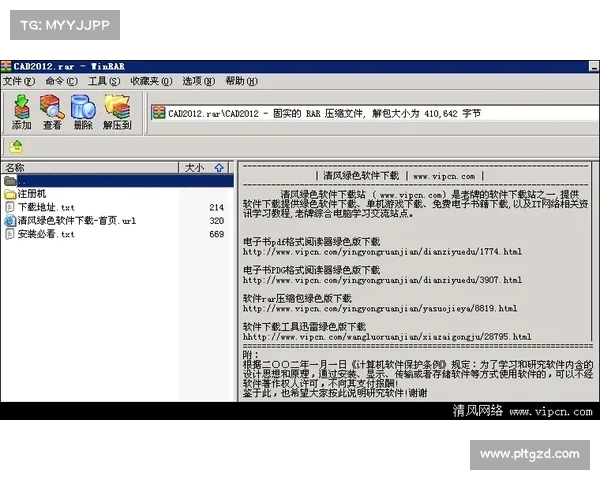Select file 安装必看.txt
600x480 pixels.
[x=46, y=234]
